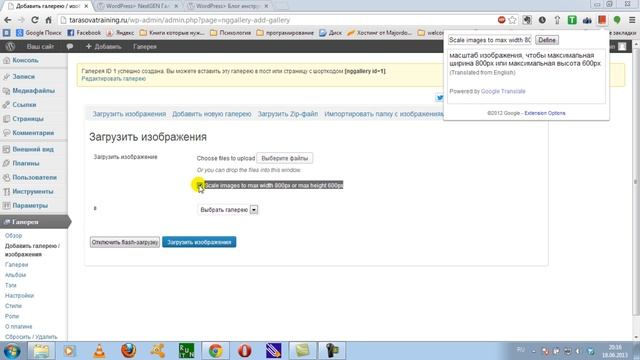
Task: Open Ваш сайт in admin bar
Action: pos(40,47)
